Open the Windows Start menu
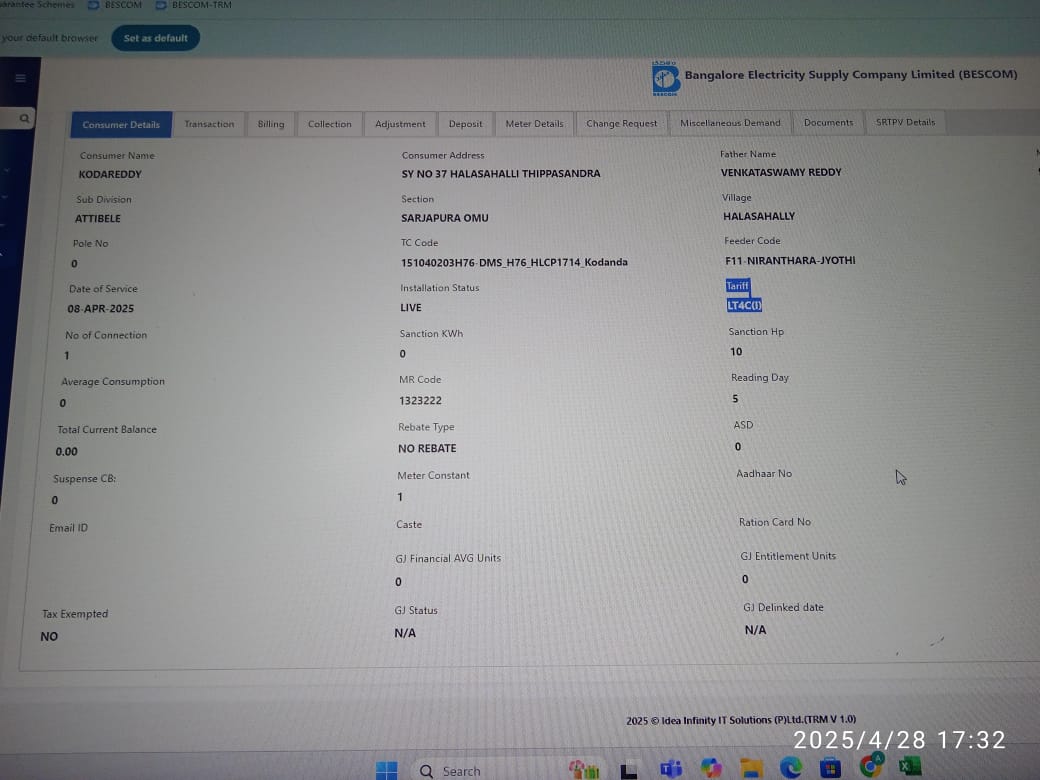Image resolution: width=1040 pixels, height=780 pixels. [387, 771]
